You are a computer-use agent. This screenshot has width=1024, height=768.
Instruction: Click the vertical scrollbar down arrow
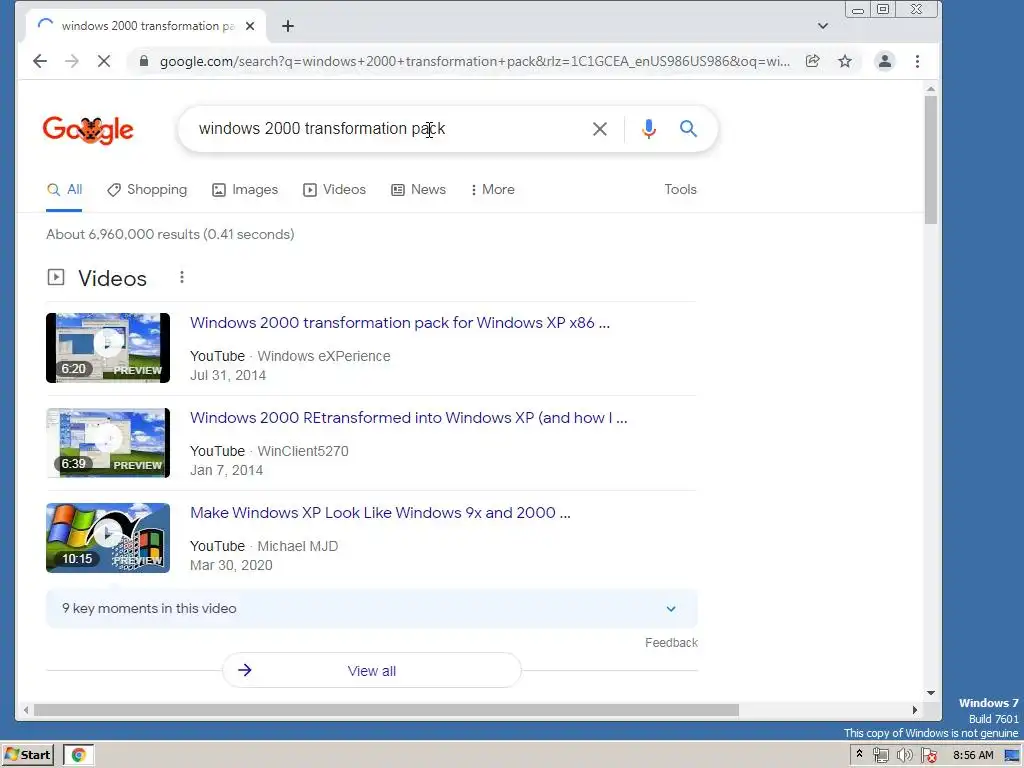pyautogui.click(x=931, y=693)
